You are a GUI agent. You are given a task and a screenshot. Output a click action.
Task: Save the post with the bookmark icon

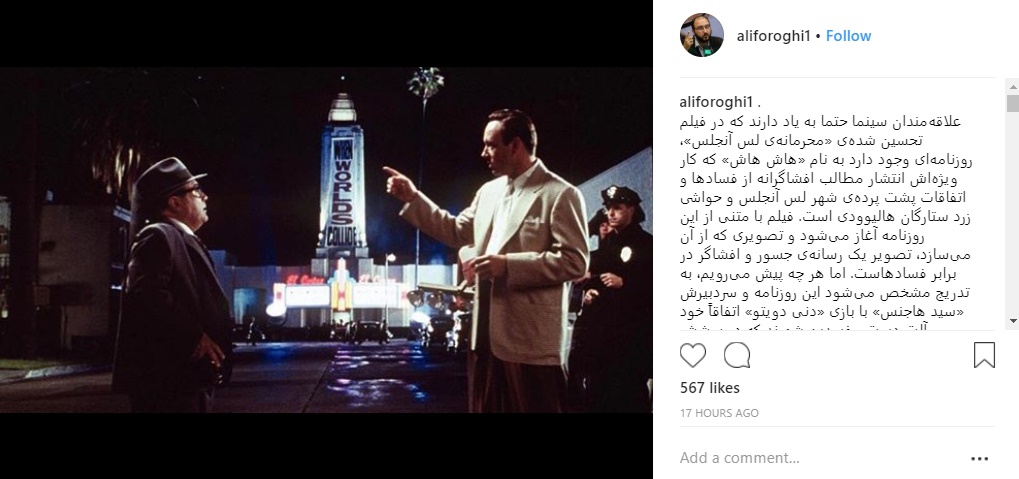984,356
